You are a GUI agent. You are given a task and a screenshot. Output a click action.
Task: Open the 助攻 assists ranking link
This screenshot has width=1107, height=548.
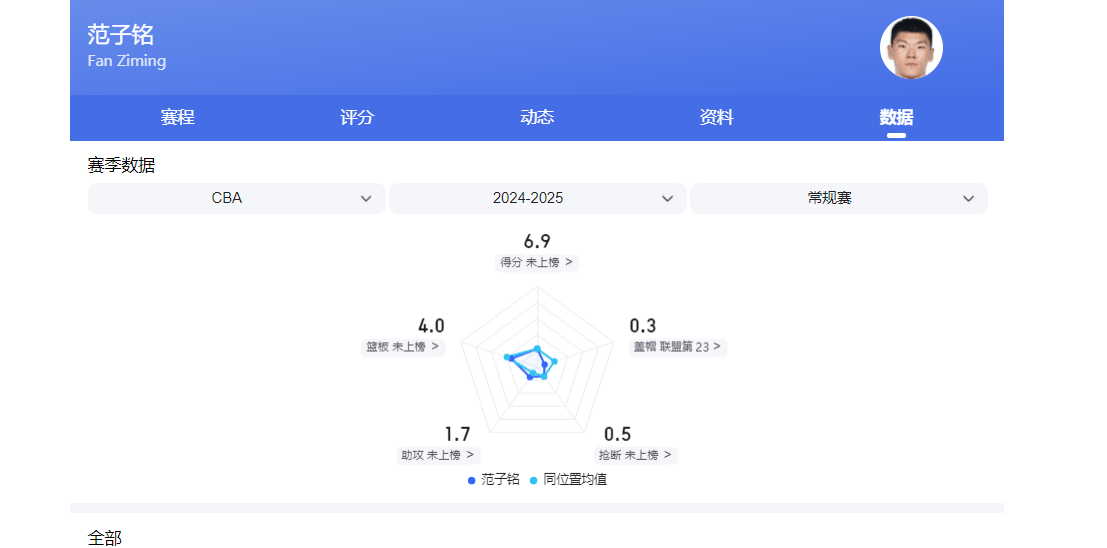[x=438, y=455]
